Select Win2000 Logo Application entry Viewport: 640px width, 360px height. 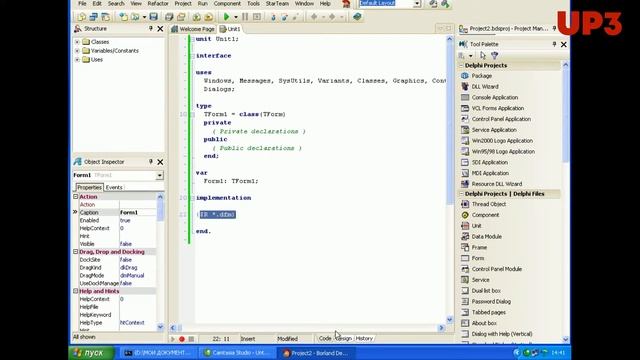pyautogui.click(x=502, y=141)
